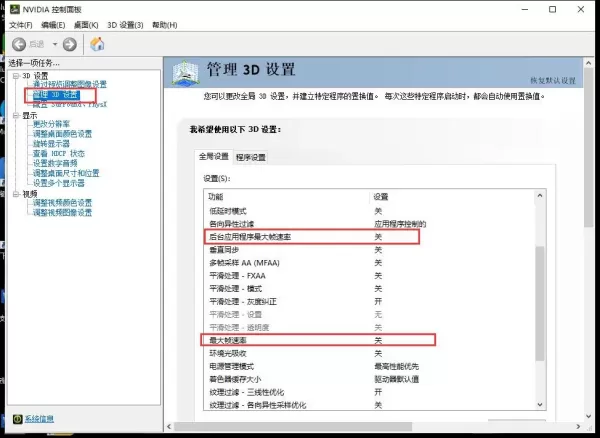Open 通过预览调整图像设置 link
Image resolution: width=600 pixels, height=438 pixels.
[70, 84]
